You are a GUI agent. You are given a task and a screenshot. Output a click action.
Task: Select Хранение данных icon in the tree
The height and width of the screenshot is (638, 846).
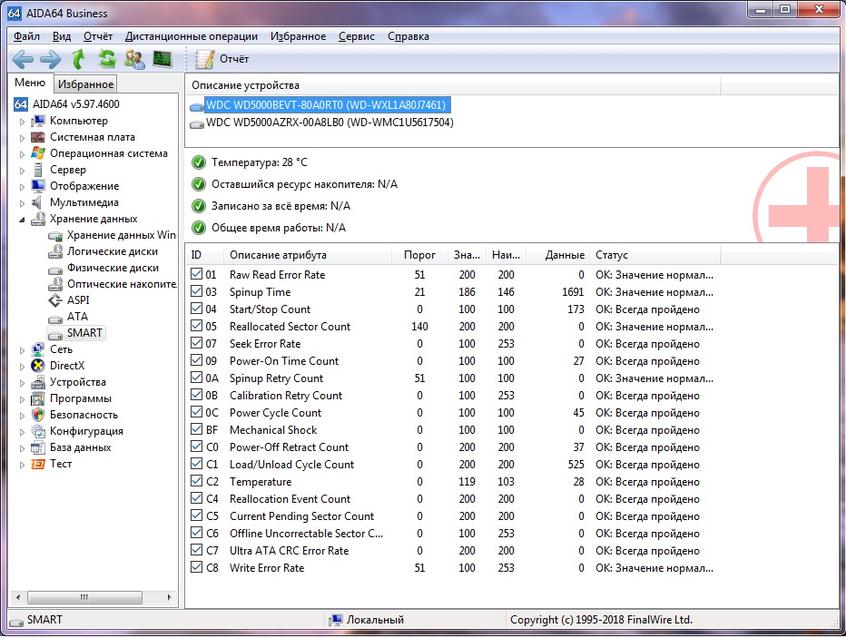tap(38, 219)
